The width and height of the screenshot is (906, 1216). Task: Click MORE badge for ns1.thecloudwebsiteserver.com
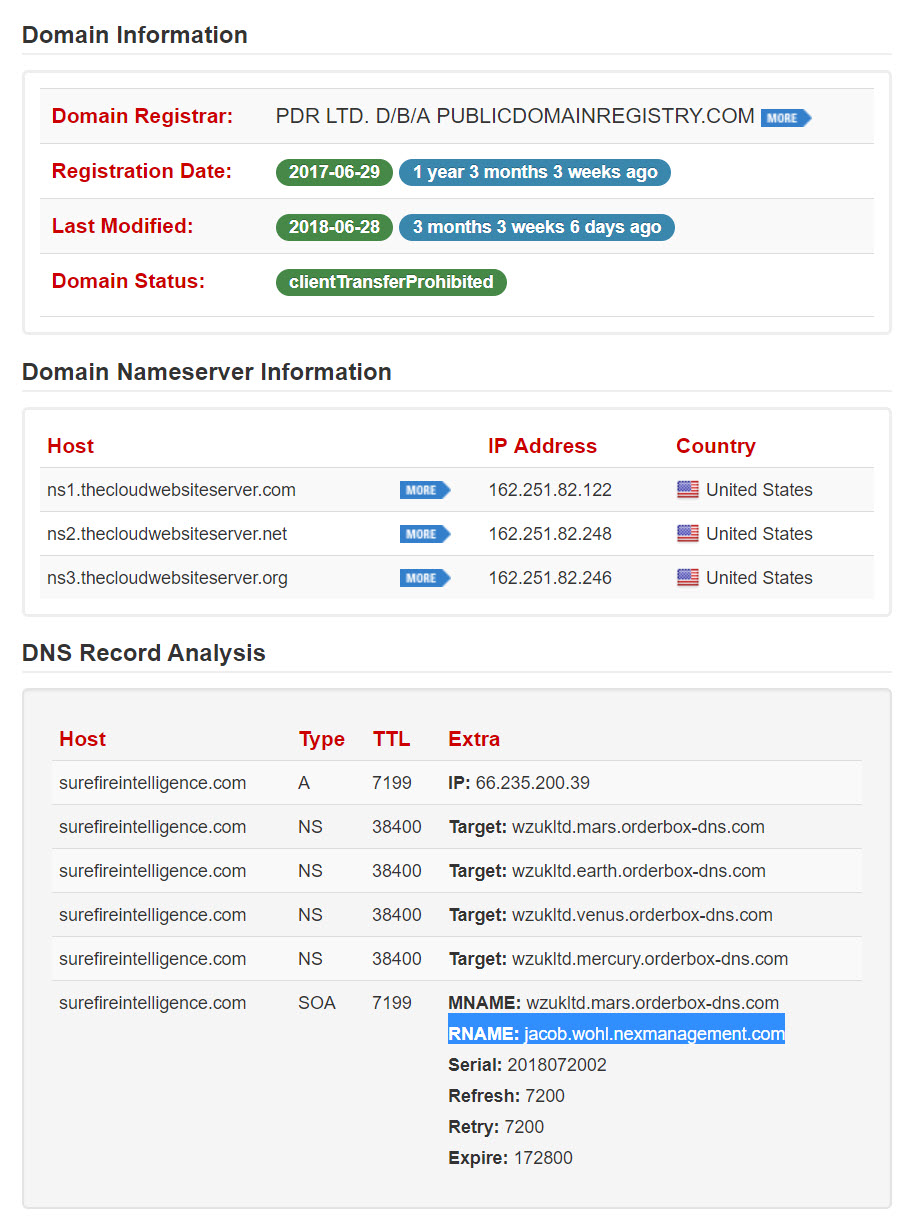425,490
